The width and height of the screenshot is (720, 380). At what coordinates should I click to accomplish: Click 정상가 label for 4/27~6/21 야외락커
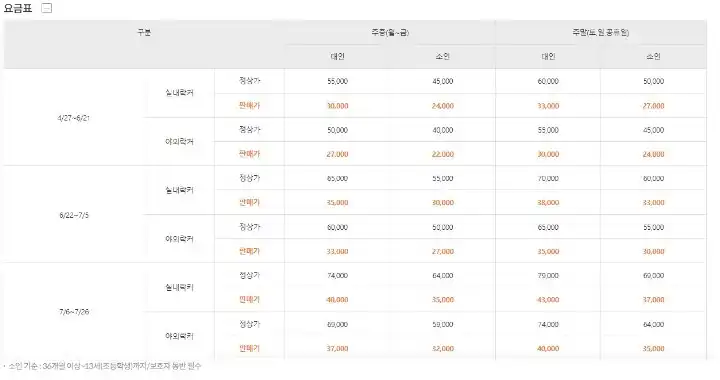[x=249, y=129]
